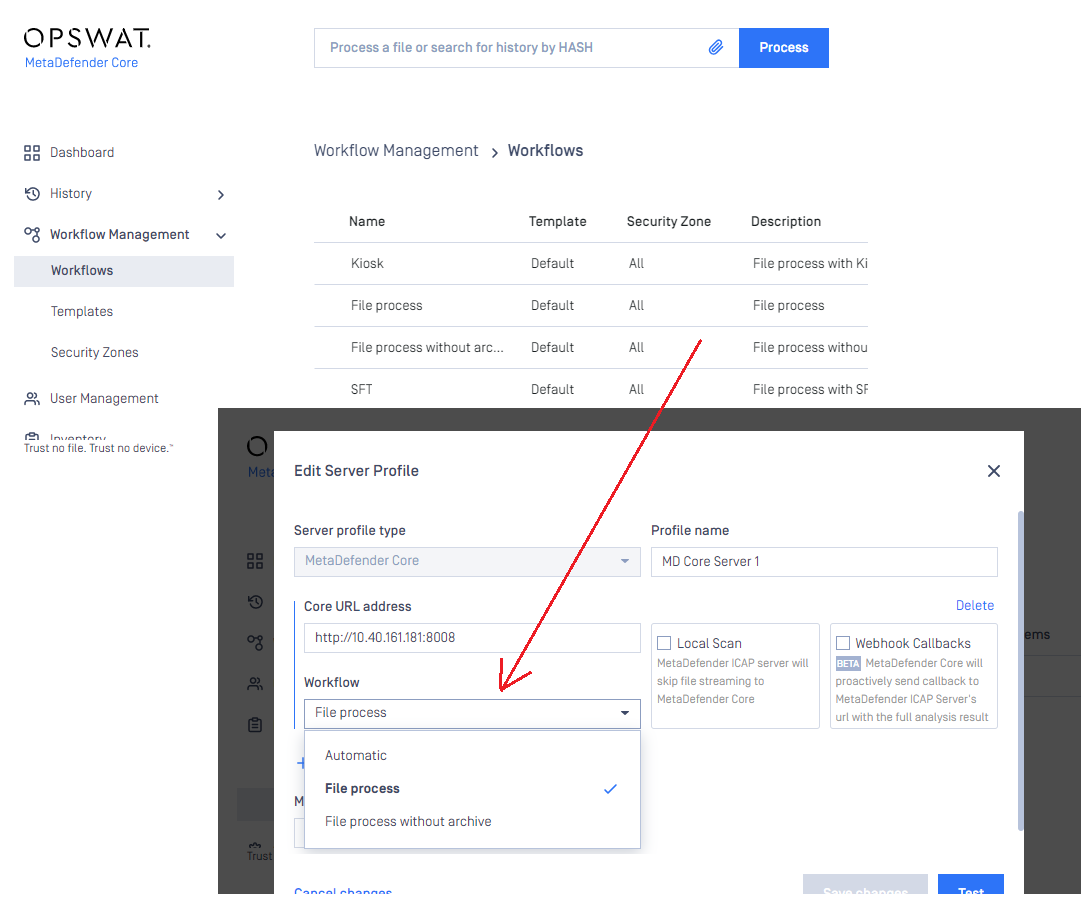Screen dimensions: 1082x897
Task: Enable the Local Scan checkbox
Action: click(664, 643)
